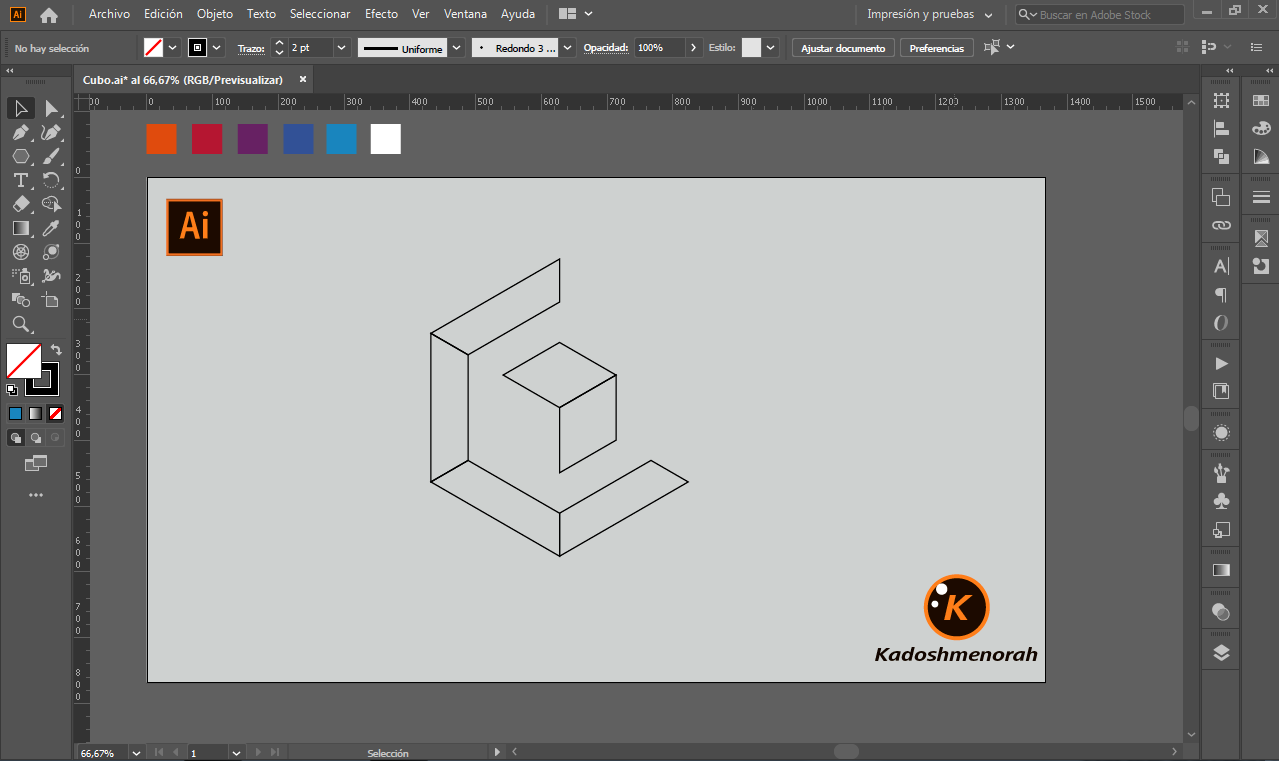
Task: Expand Opacidad slider arrow
Action: (x=694, y=48)
